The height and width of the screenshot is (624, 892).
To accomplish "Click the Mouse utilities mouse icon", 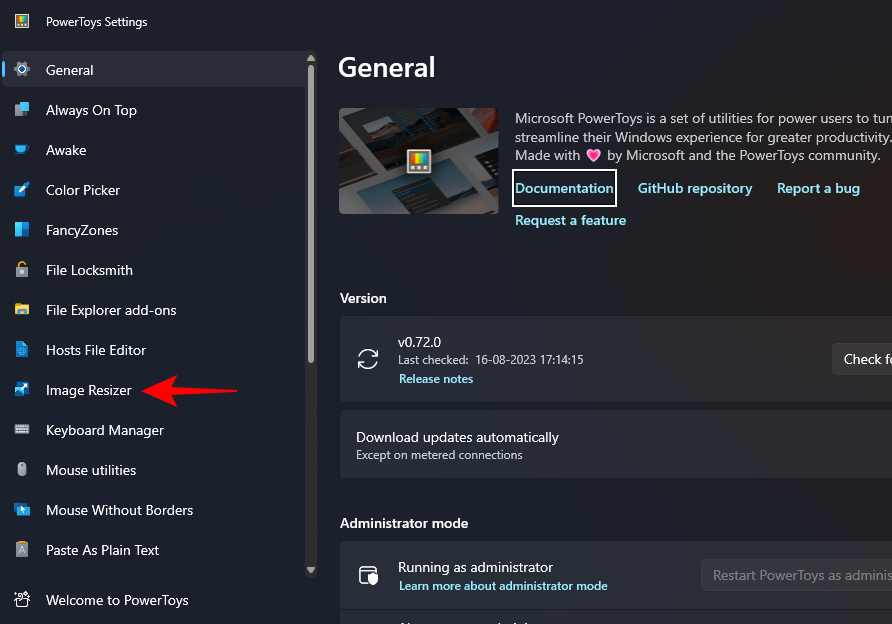I will pyautogui.click(x=22, y=470).
